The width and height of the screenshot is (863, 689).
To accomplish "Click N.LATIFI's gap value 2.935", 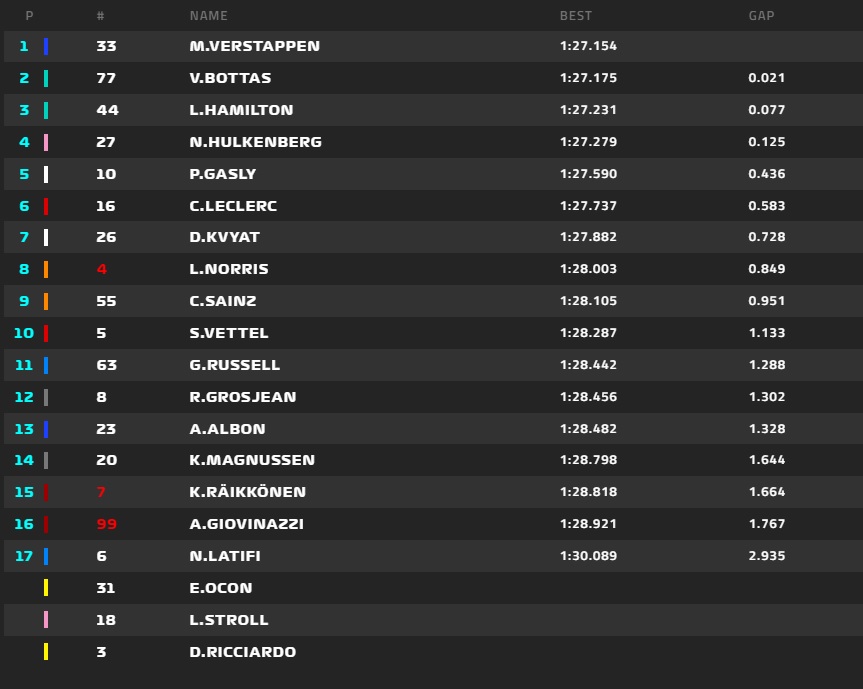I will (767, 556).
